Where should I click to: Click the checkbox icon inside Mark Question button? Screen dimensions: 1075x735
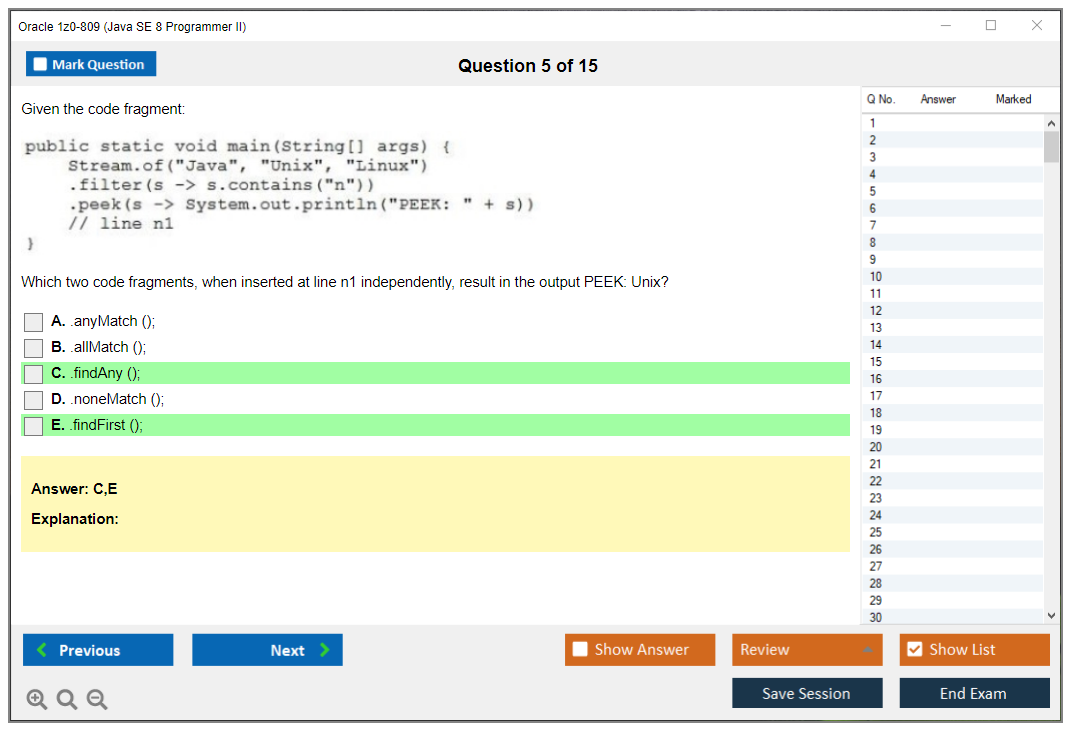point(38,63)
